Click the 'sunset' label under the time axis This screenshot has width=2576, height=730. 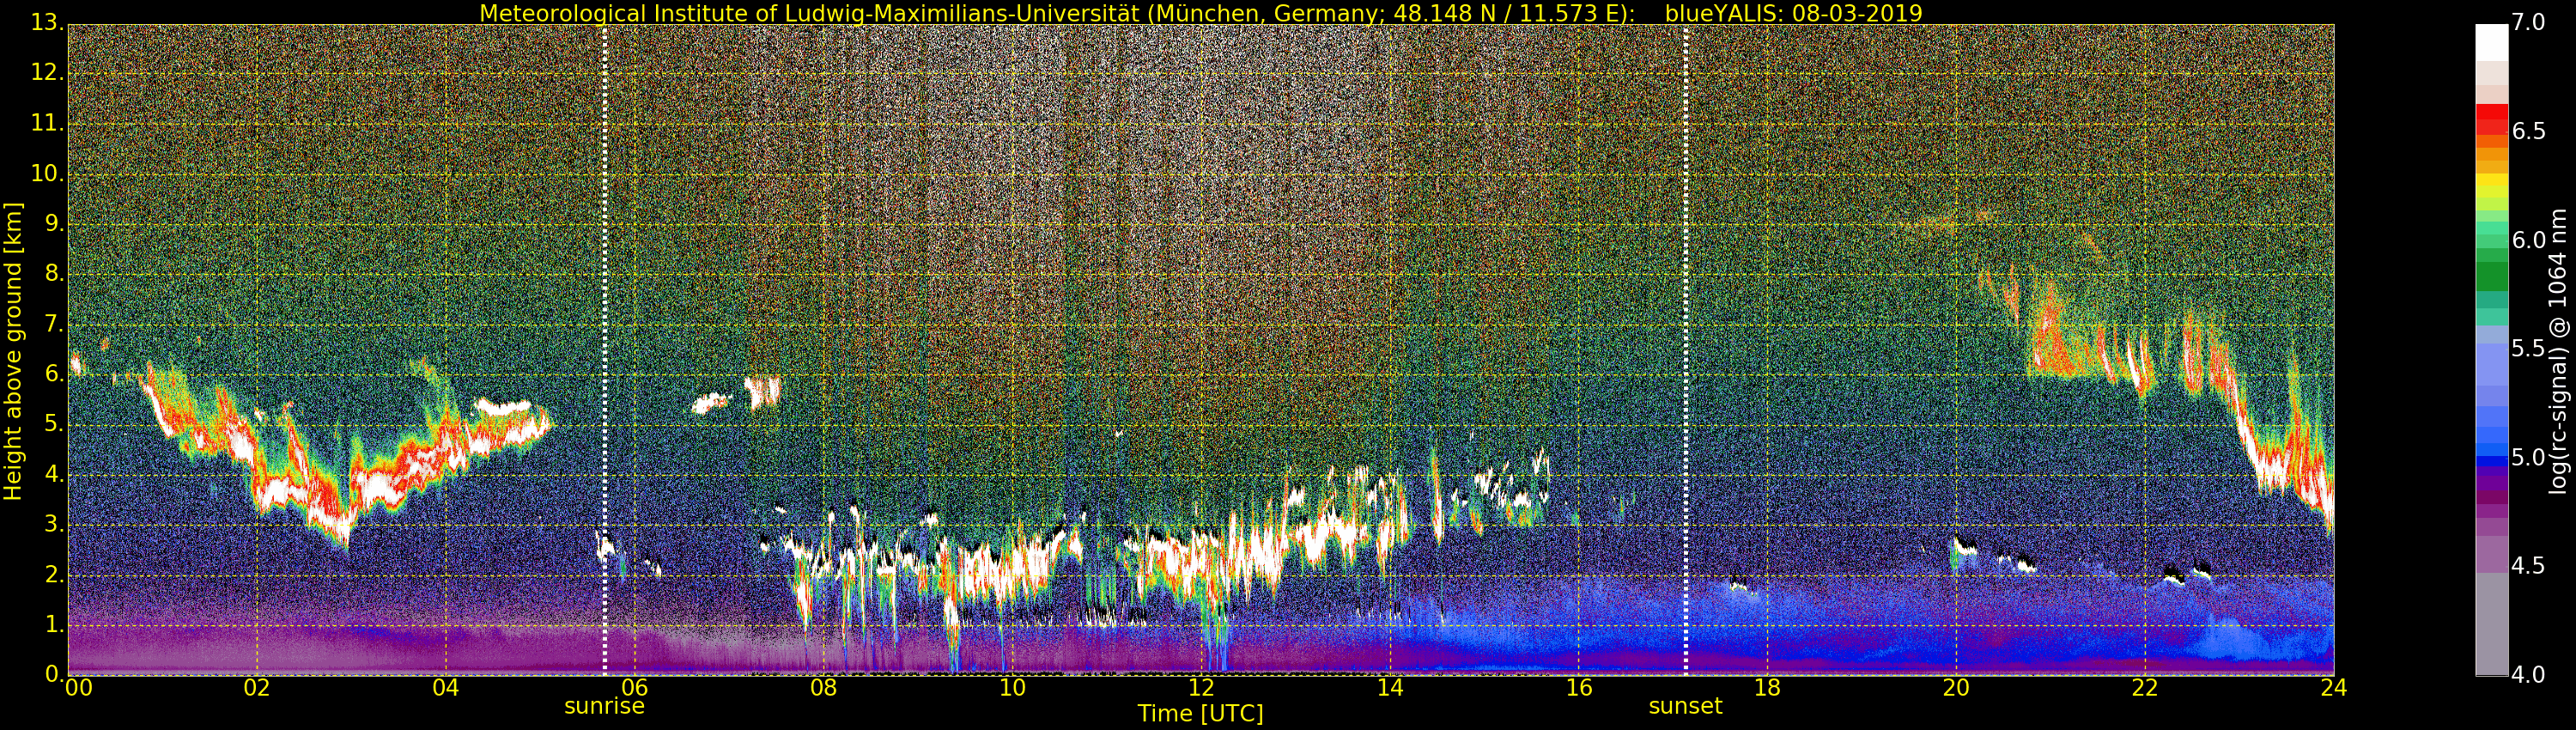[x=1685, y=706]
